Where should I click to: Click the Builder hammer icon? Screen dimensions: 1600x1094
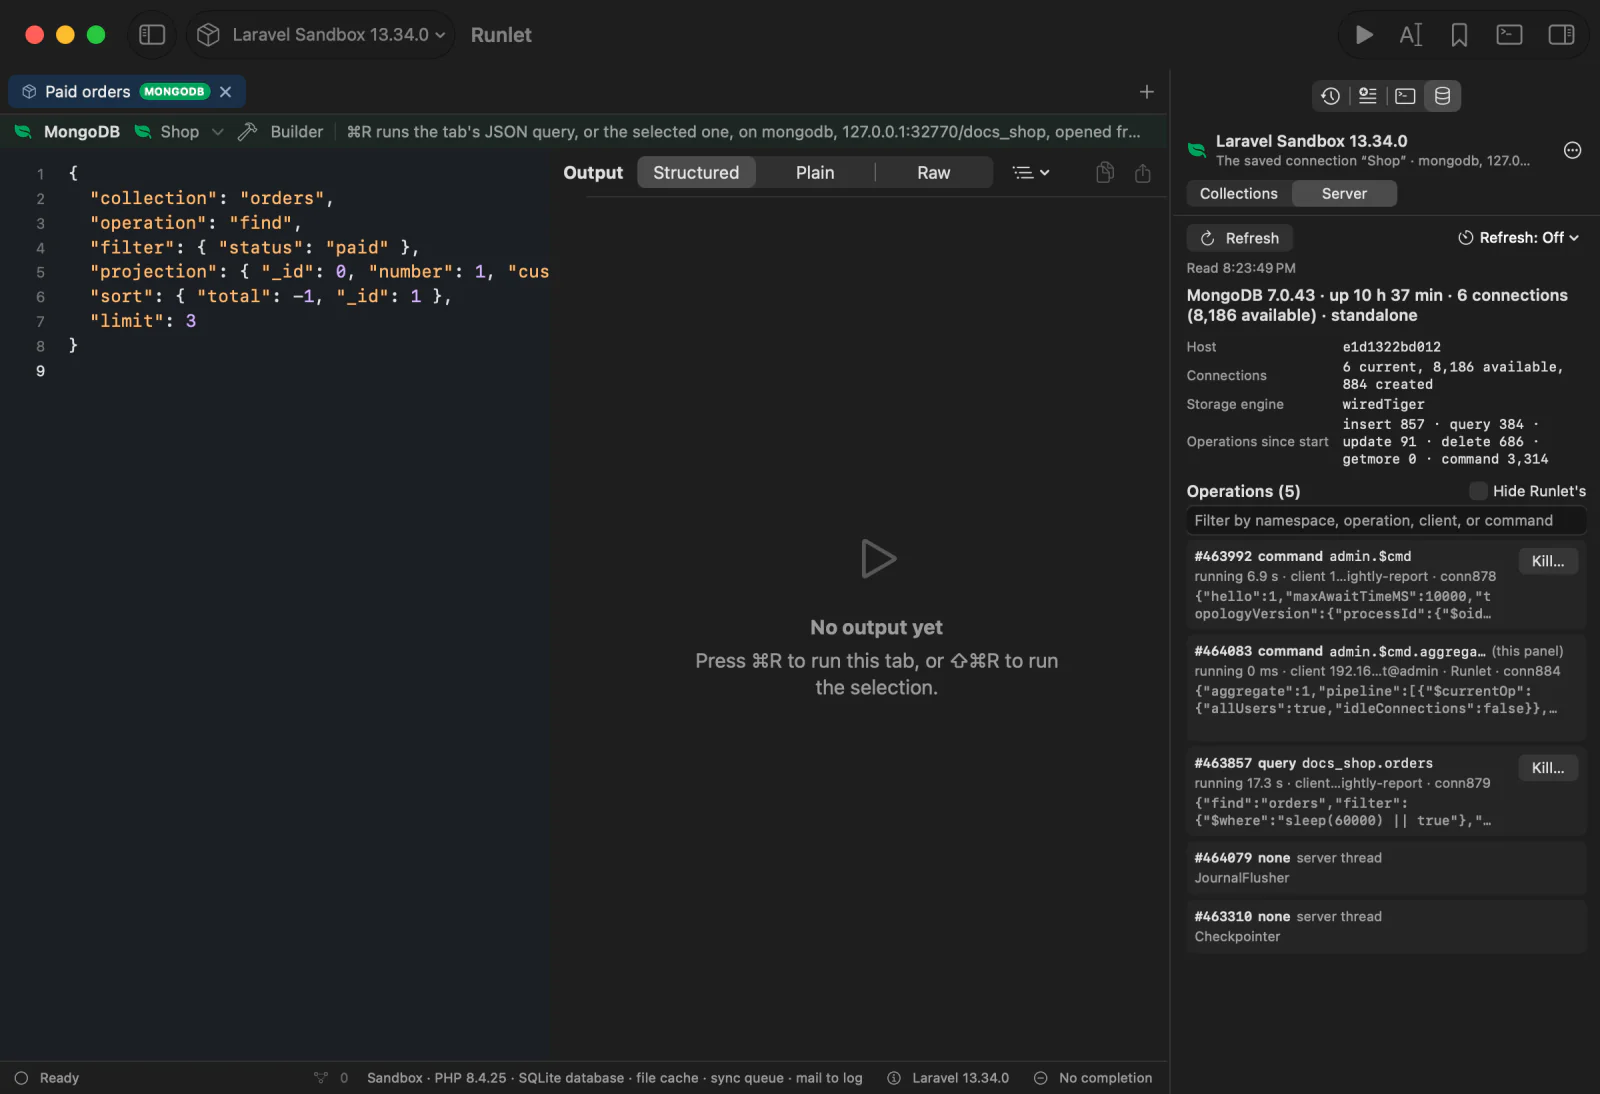click(x=248, y=132)
